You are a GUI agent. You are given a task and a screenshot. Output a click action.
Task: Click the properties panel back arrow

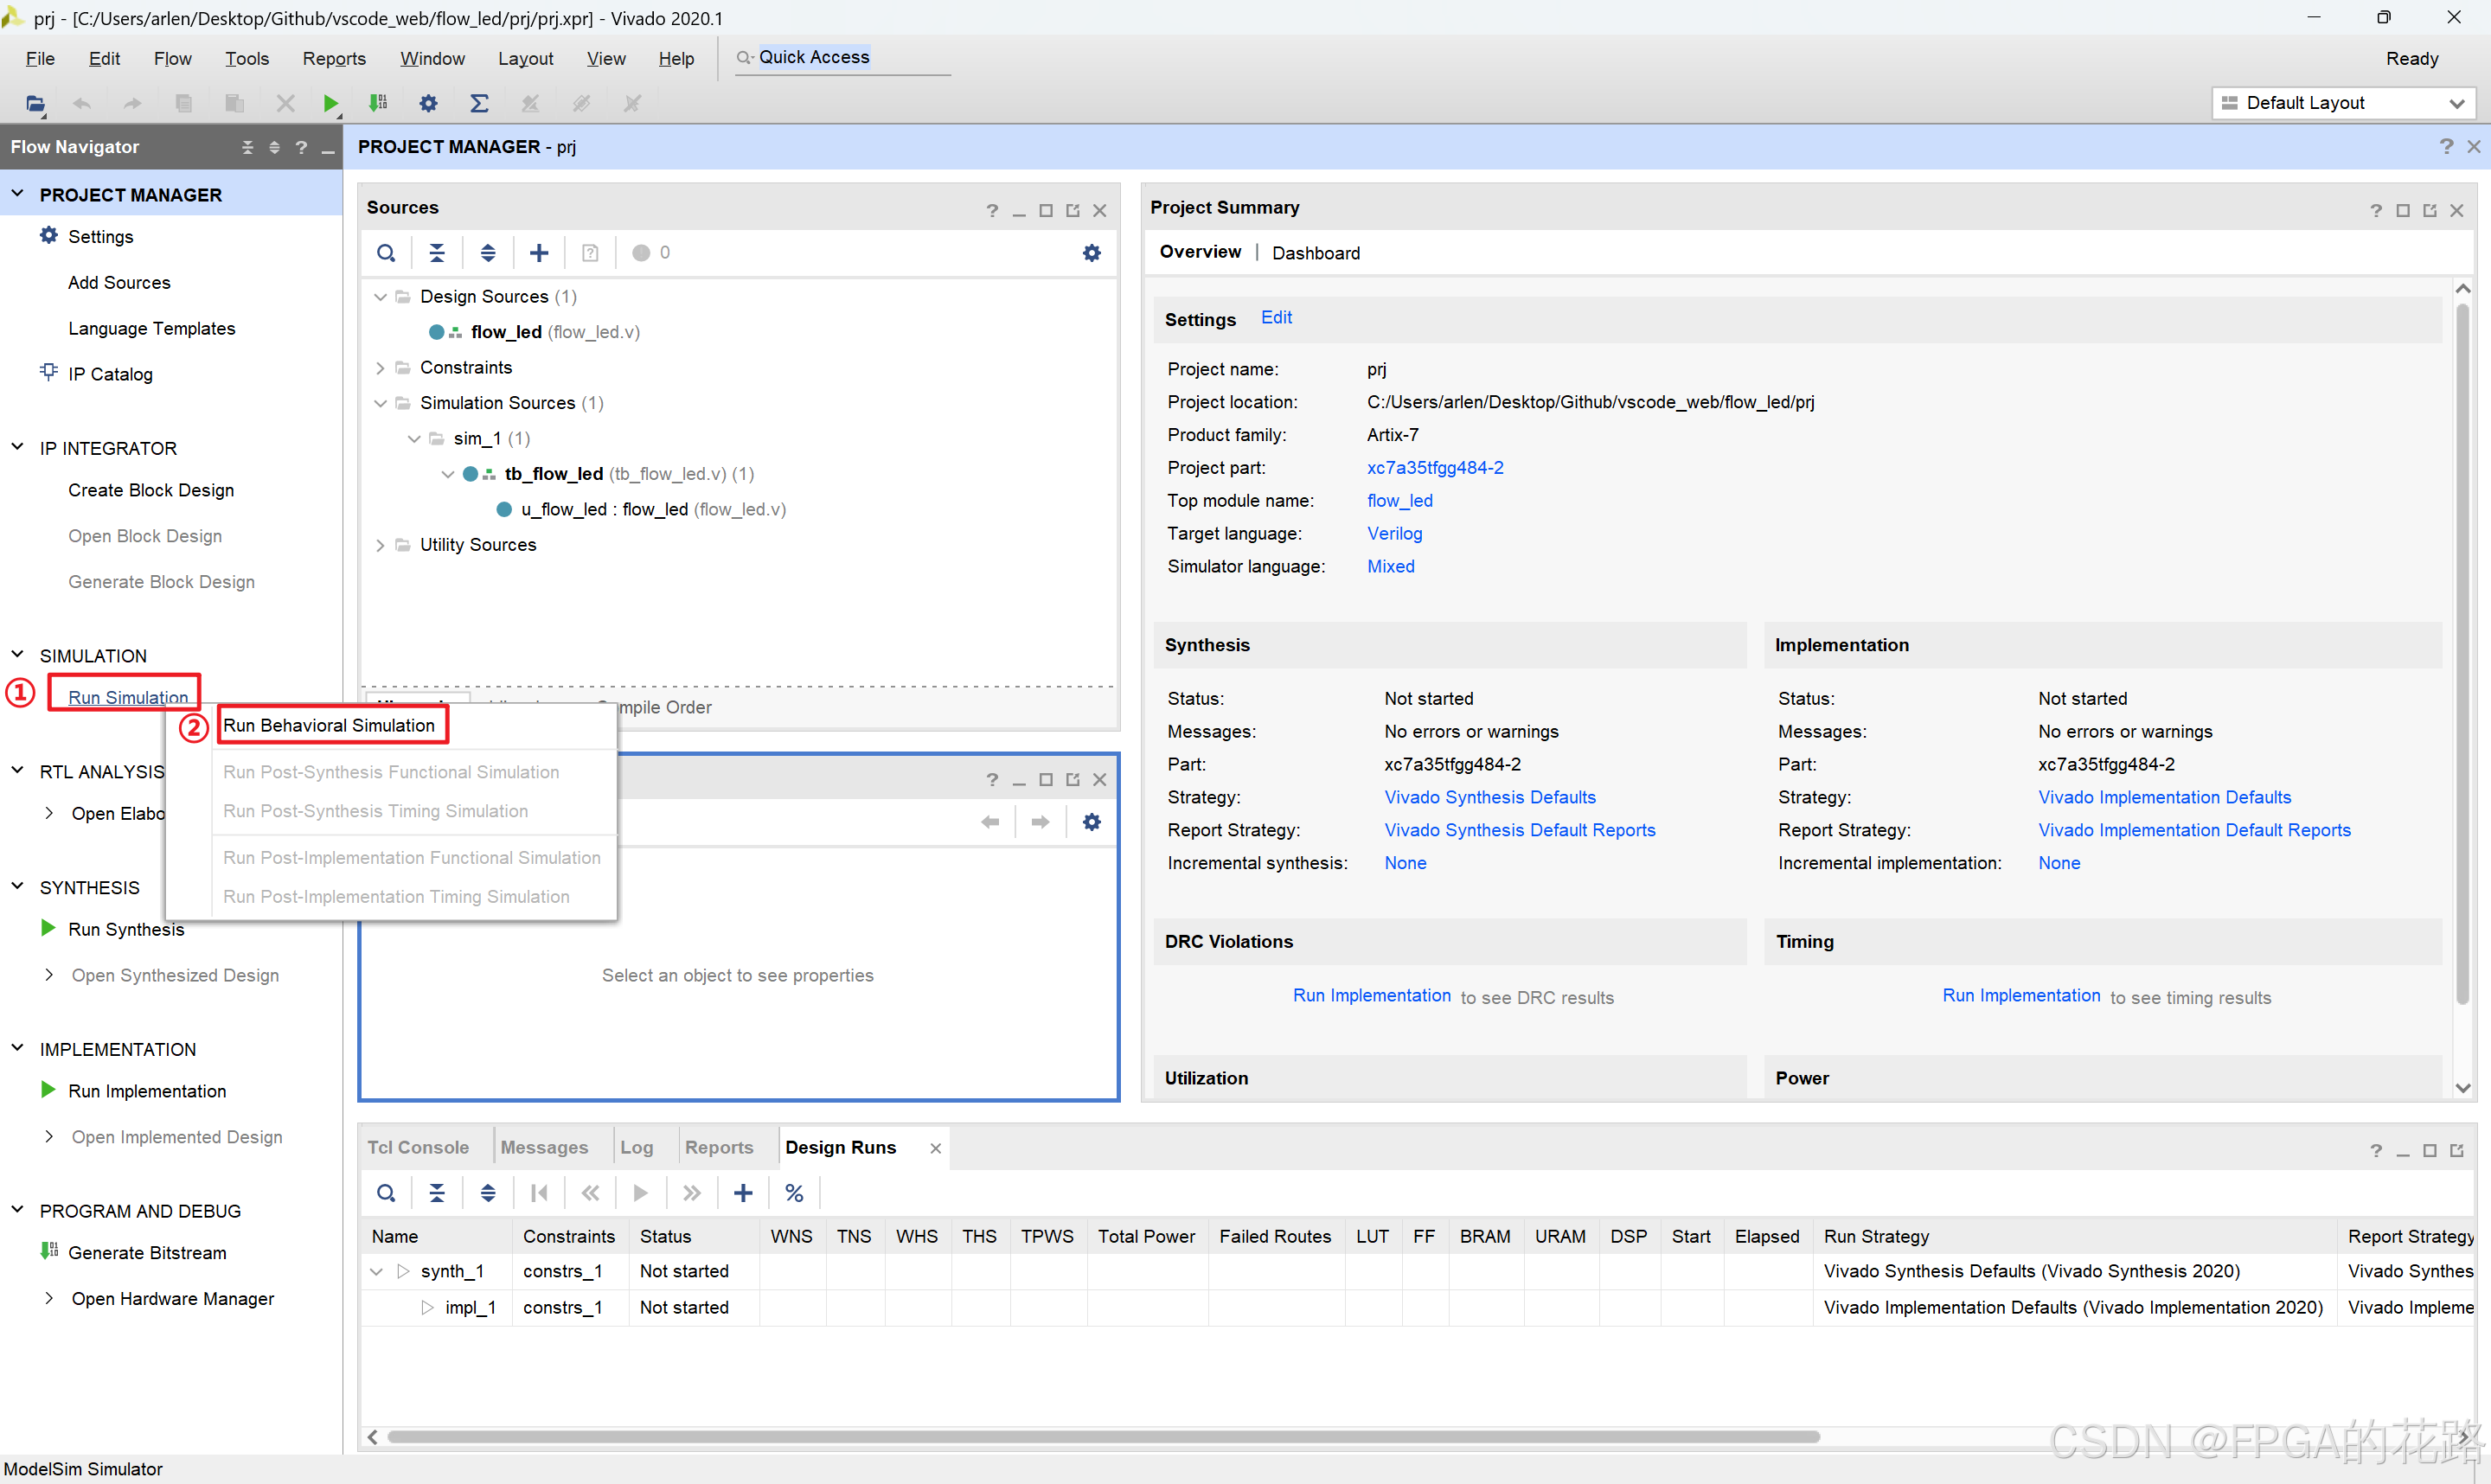click(990, 822)
